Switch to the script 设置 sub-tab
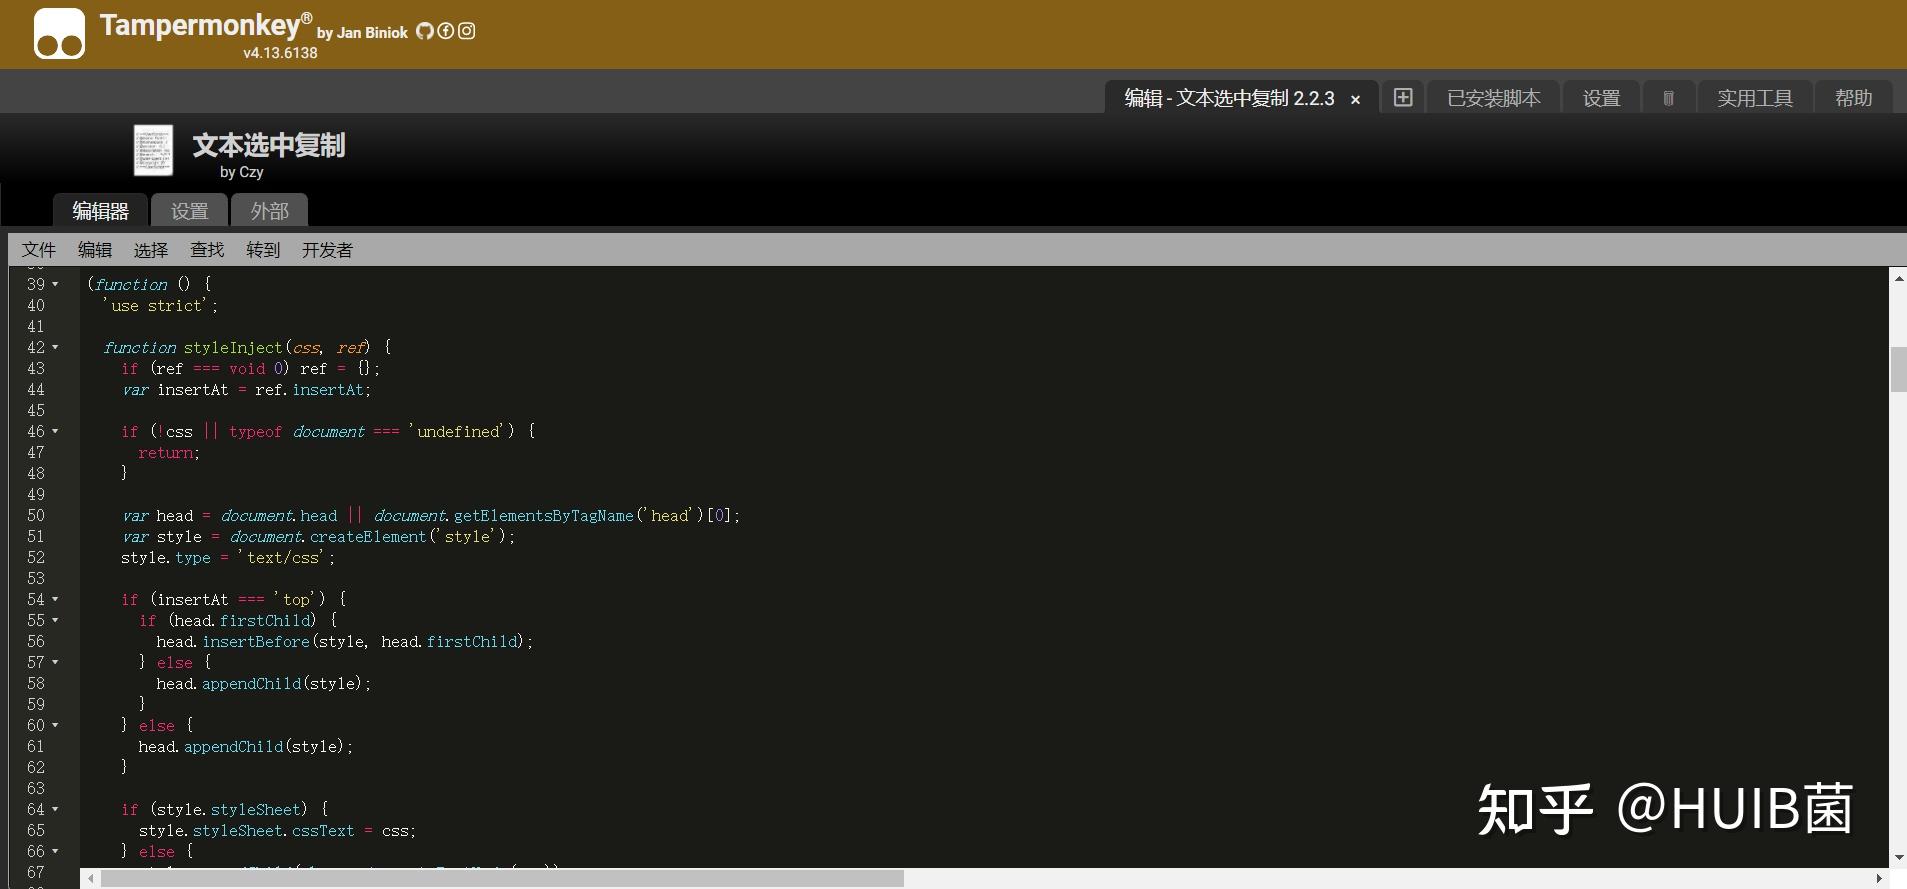Viewport: 1907px width, 889px height. click(x=189, y=211)
